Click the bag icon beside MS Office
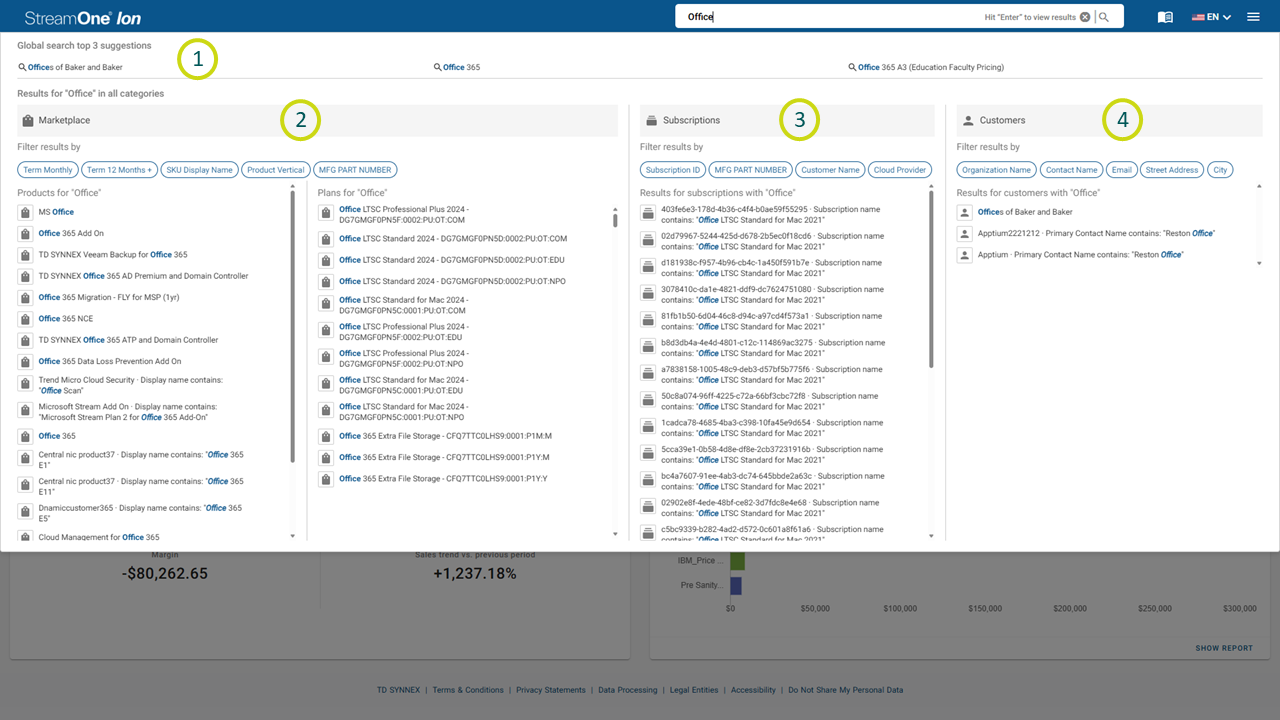The width and height of the screenshot is (1280, 720). click(25, 212)
